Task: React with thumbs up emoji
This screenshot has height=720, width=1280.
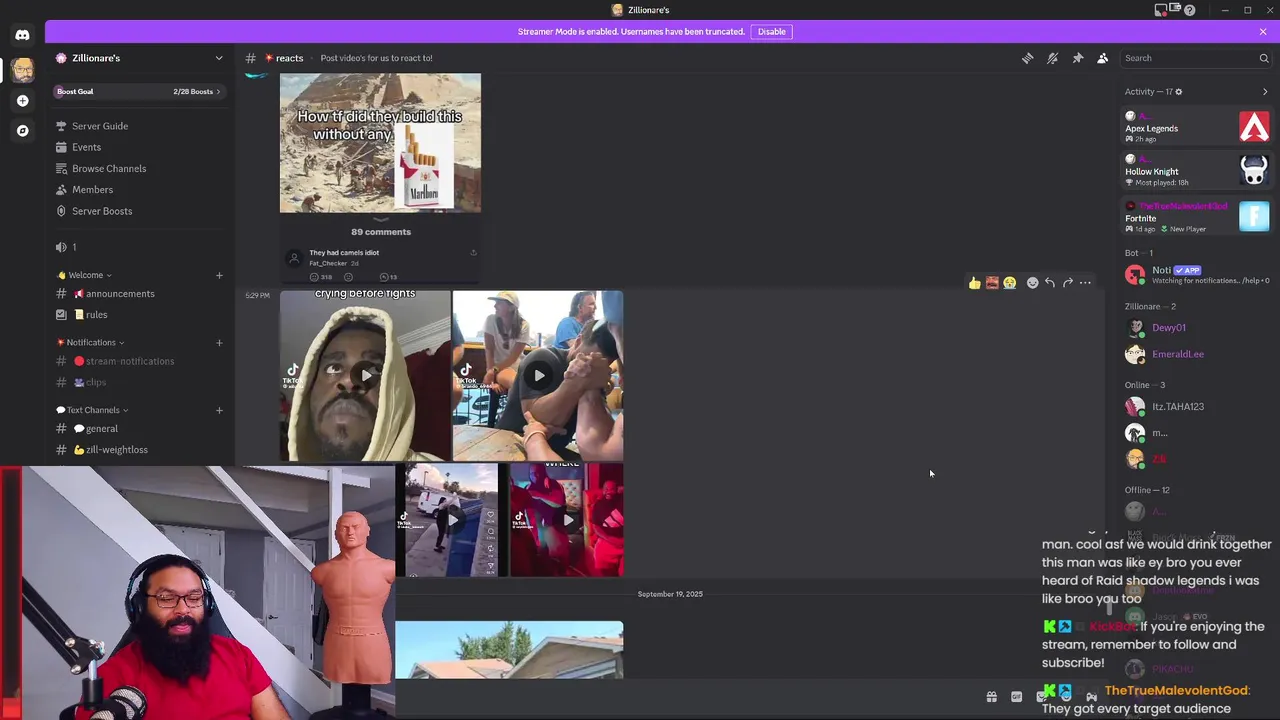Action: click(x=974, y=283)
